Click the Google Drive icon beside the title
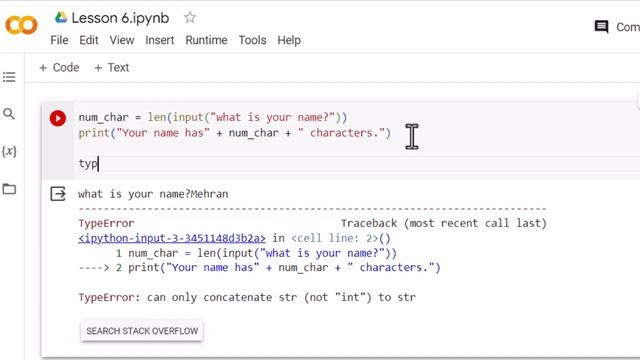 (61, 18)
